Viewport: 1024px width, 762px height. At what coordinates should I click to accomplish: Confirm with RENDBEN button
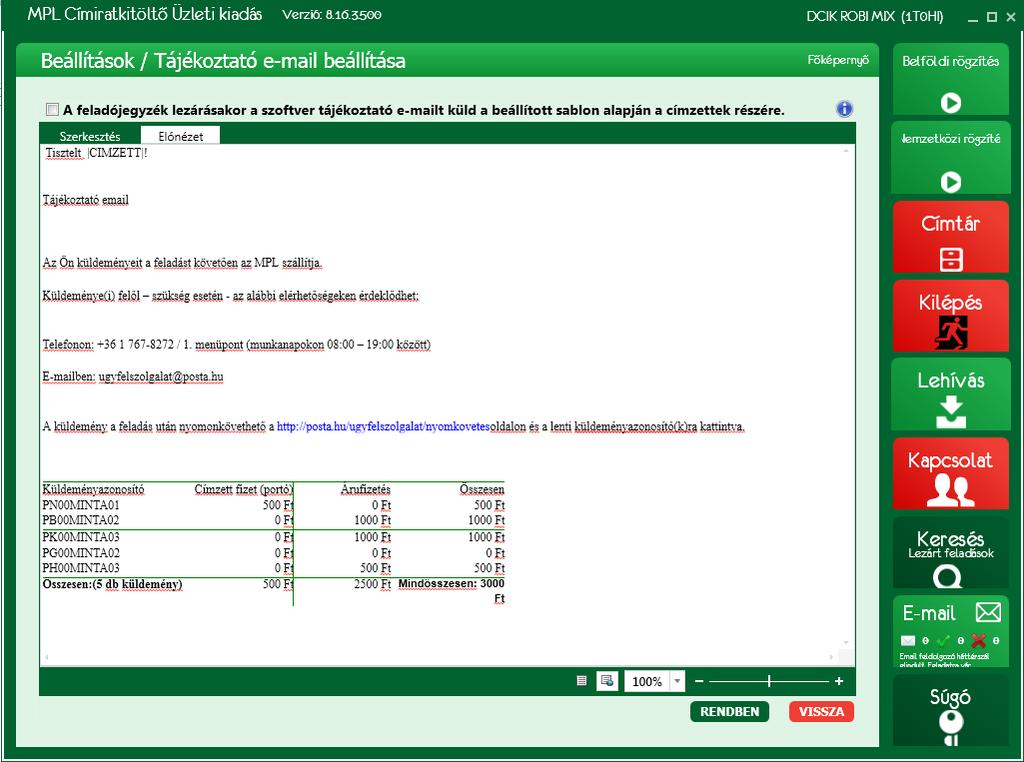click(x=729, y=712)
